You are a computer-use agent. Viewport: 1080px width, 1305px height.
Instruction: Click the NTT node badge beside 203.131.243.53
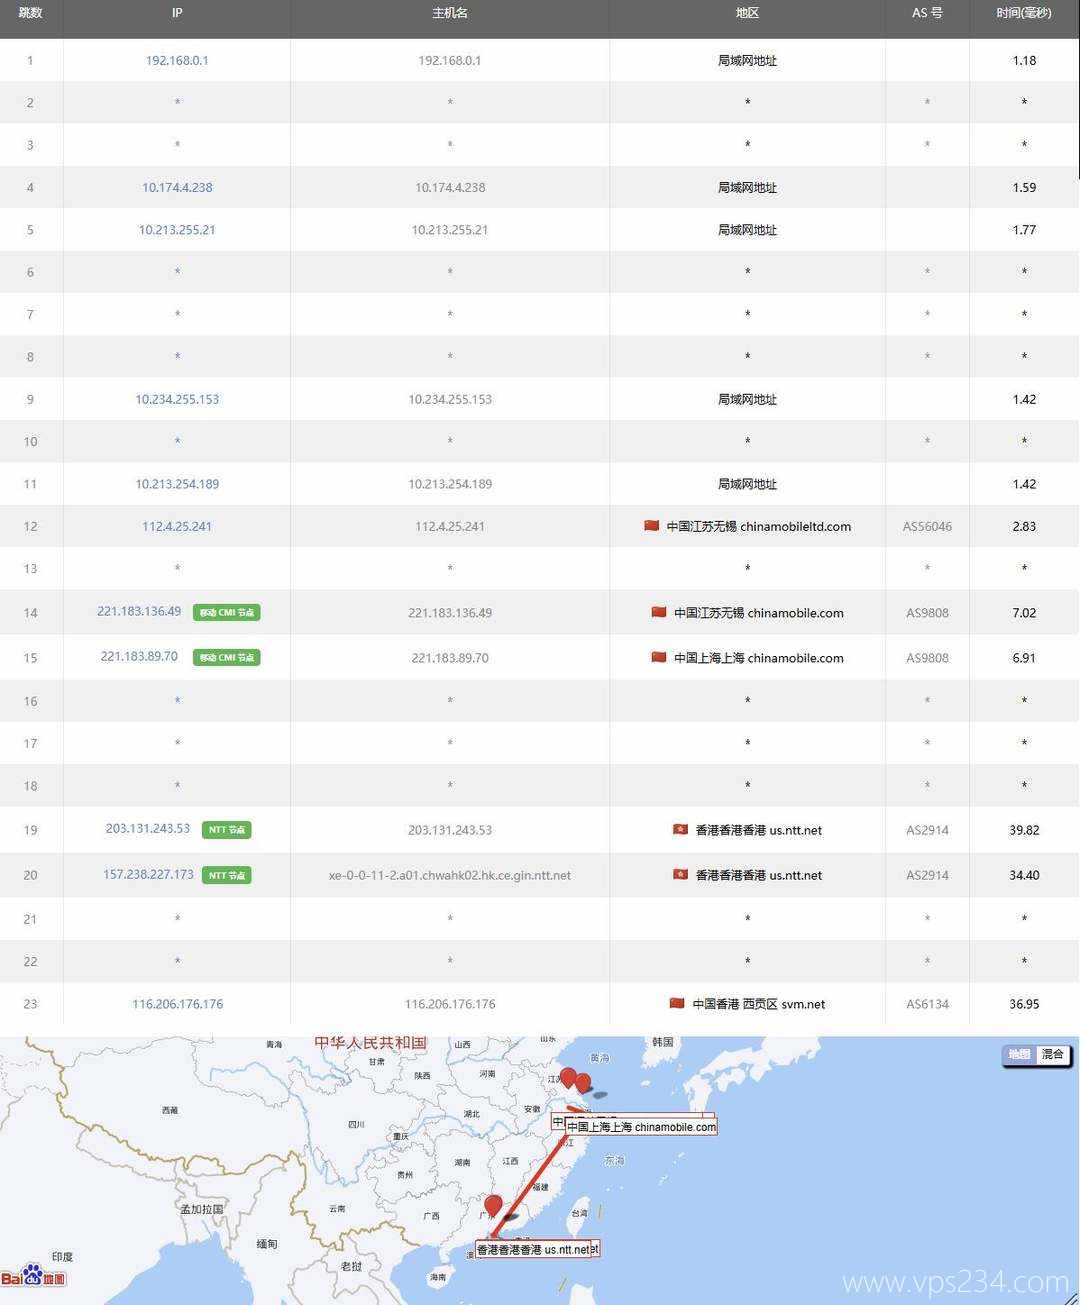pyautogui.click(x=227, y=830)
